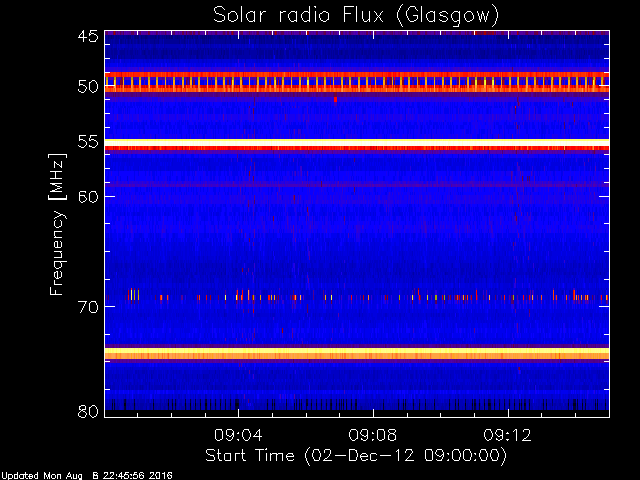Viewport: 640px width, 480px height.
Task: Click the "Frequency [MHz]" axis label
Action: [x=57, y=224]
